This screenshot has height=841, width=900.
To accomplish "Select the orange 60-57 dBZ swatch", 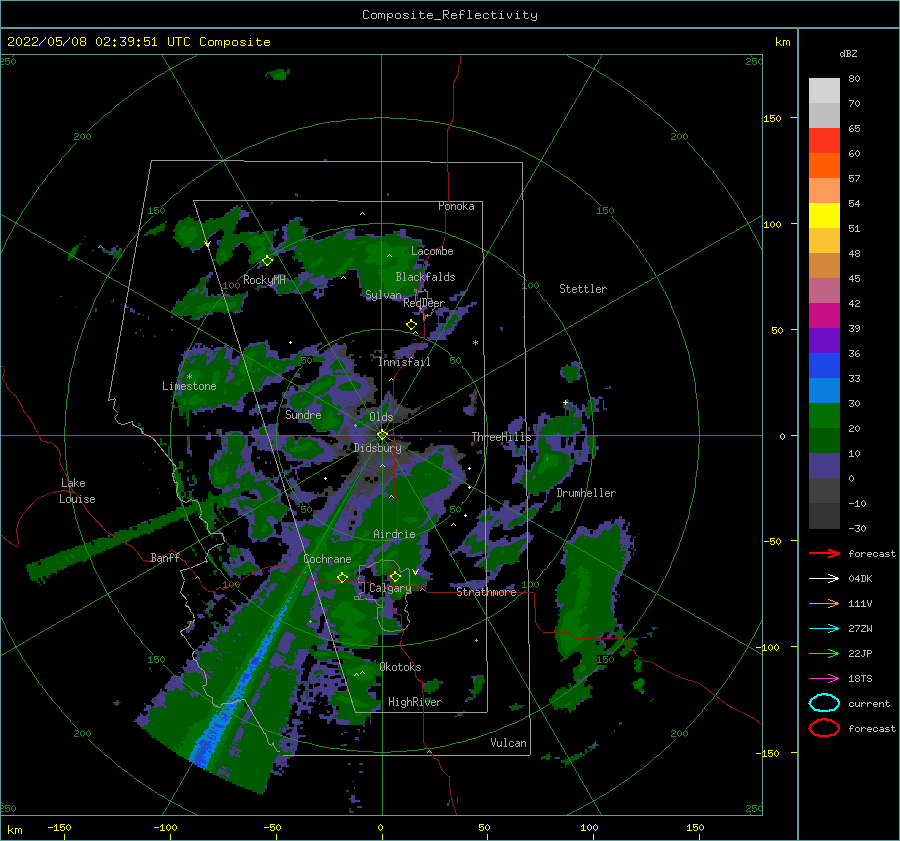I will coord(824,166).
